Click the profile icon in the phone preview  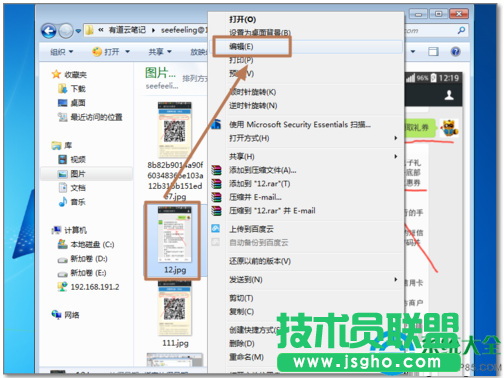449,95
